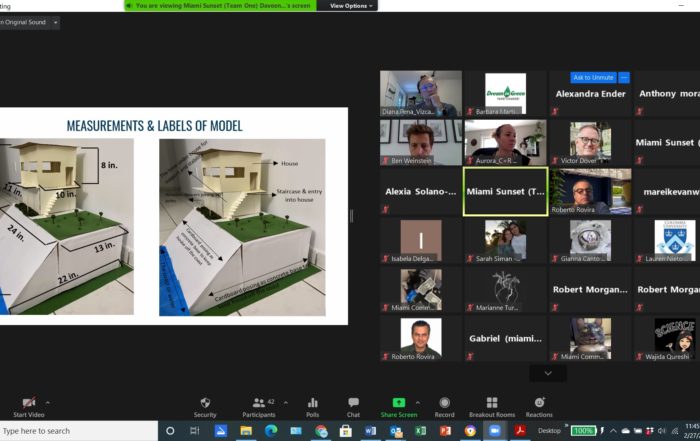
Task: Select Isabela Delga... participant tile
Action: 421,241
